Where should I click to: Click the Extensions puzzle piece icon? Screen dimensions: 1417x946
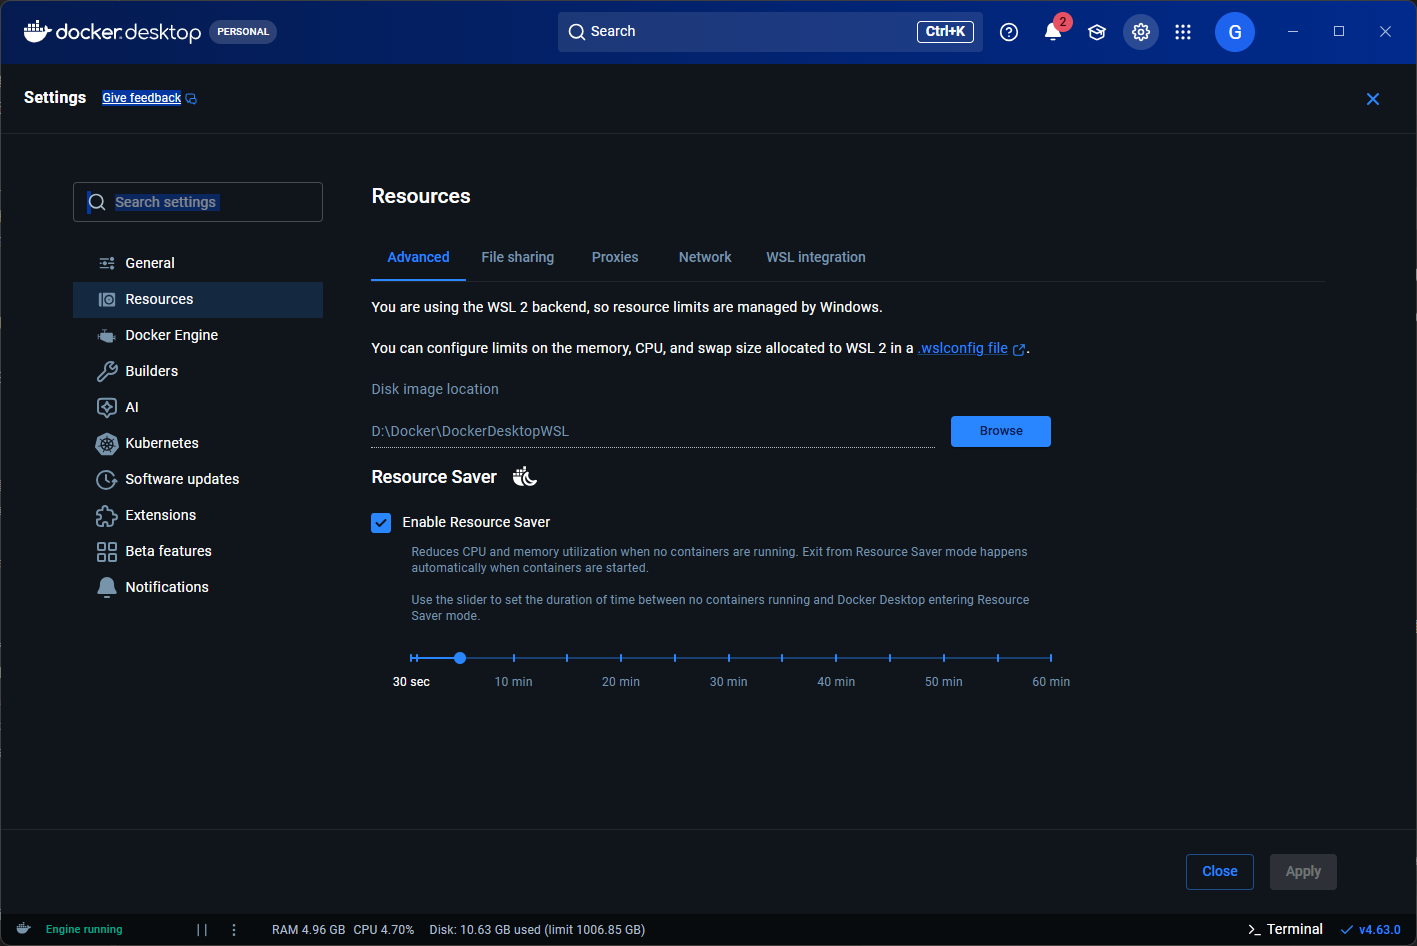pos(107,516)
